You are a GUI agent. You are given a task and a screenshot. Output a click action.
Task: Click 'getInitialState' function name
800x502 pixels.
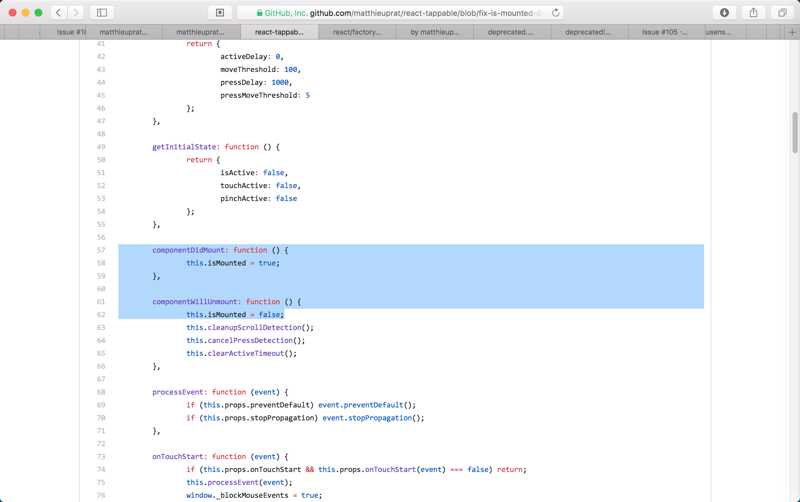click(184, 147)
